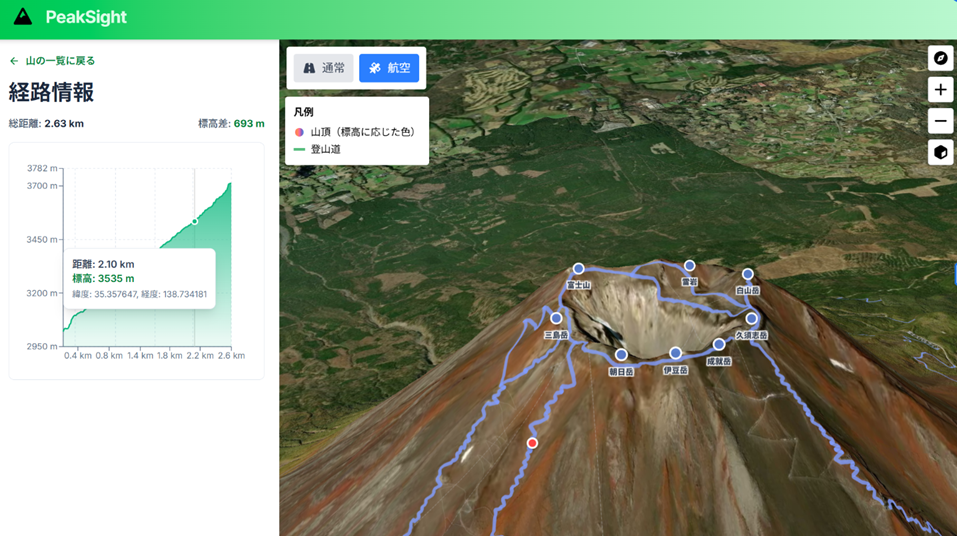Screen dimensions: 957x536
Task: Click the highlighted point on elevation chart
Action: pos(195,221)
